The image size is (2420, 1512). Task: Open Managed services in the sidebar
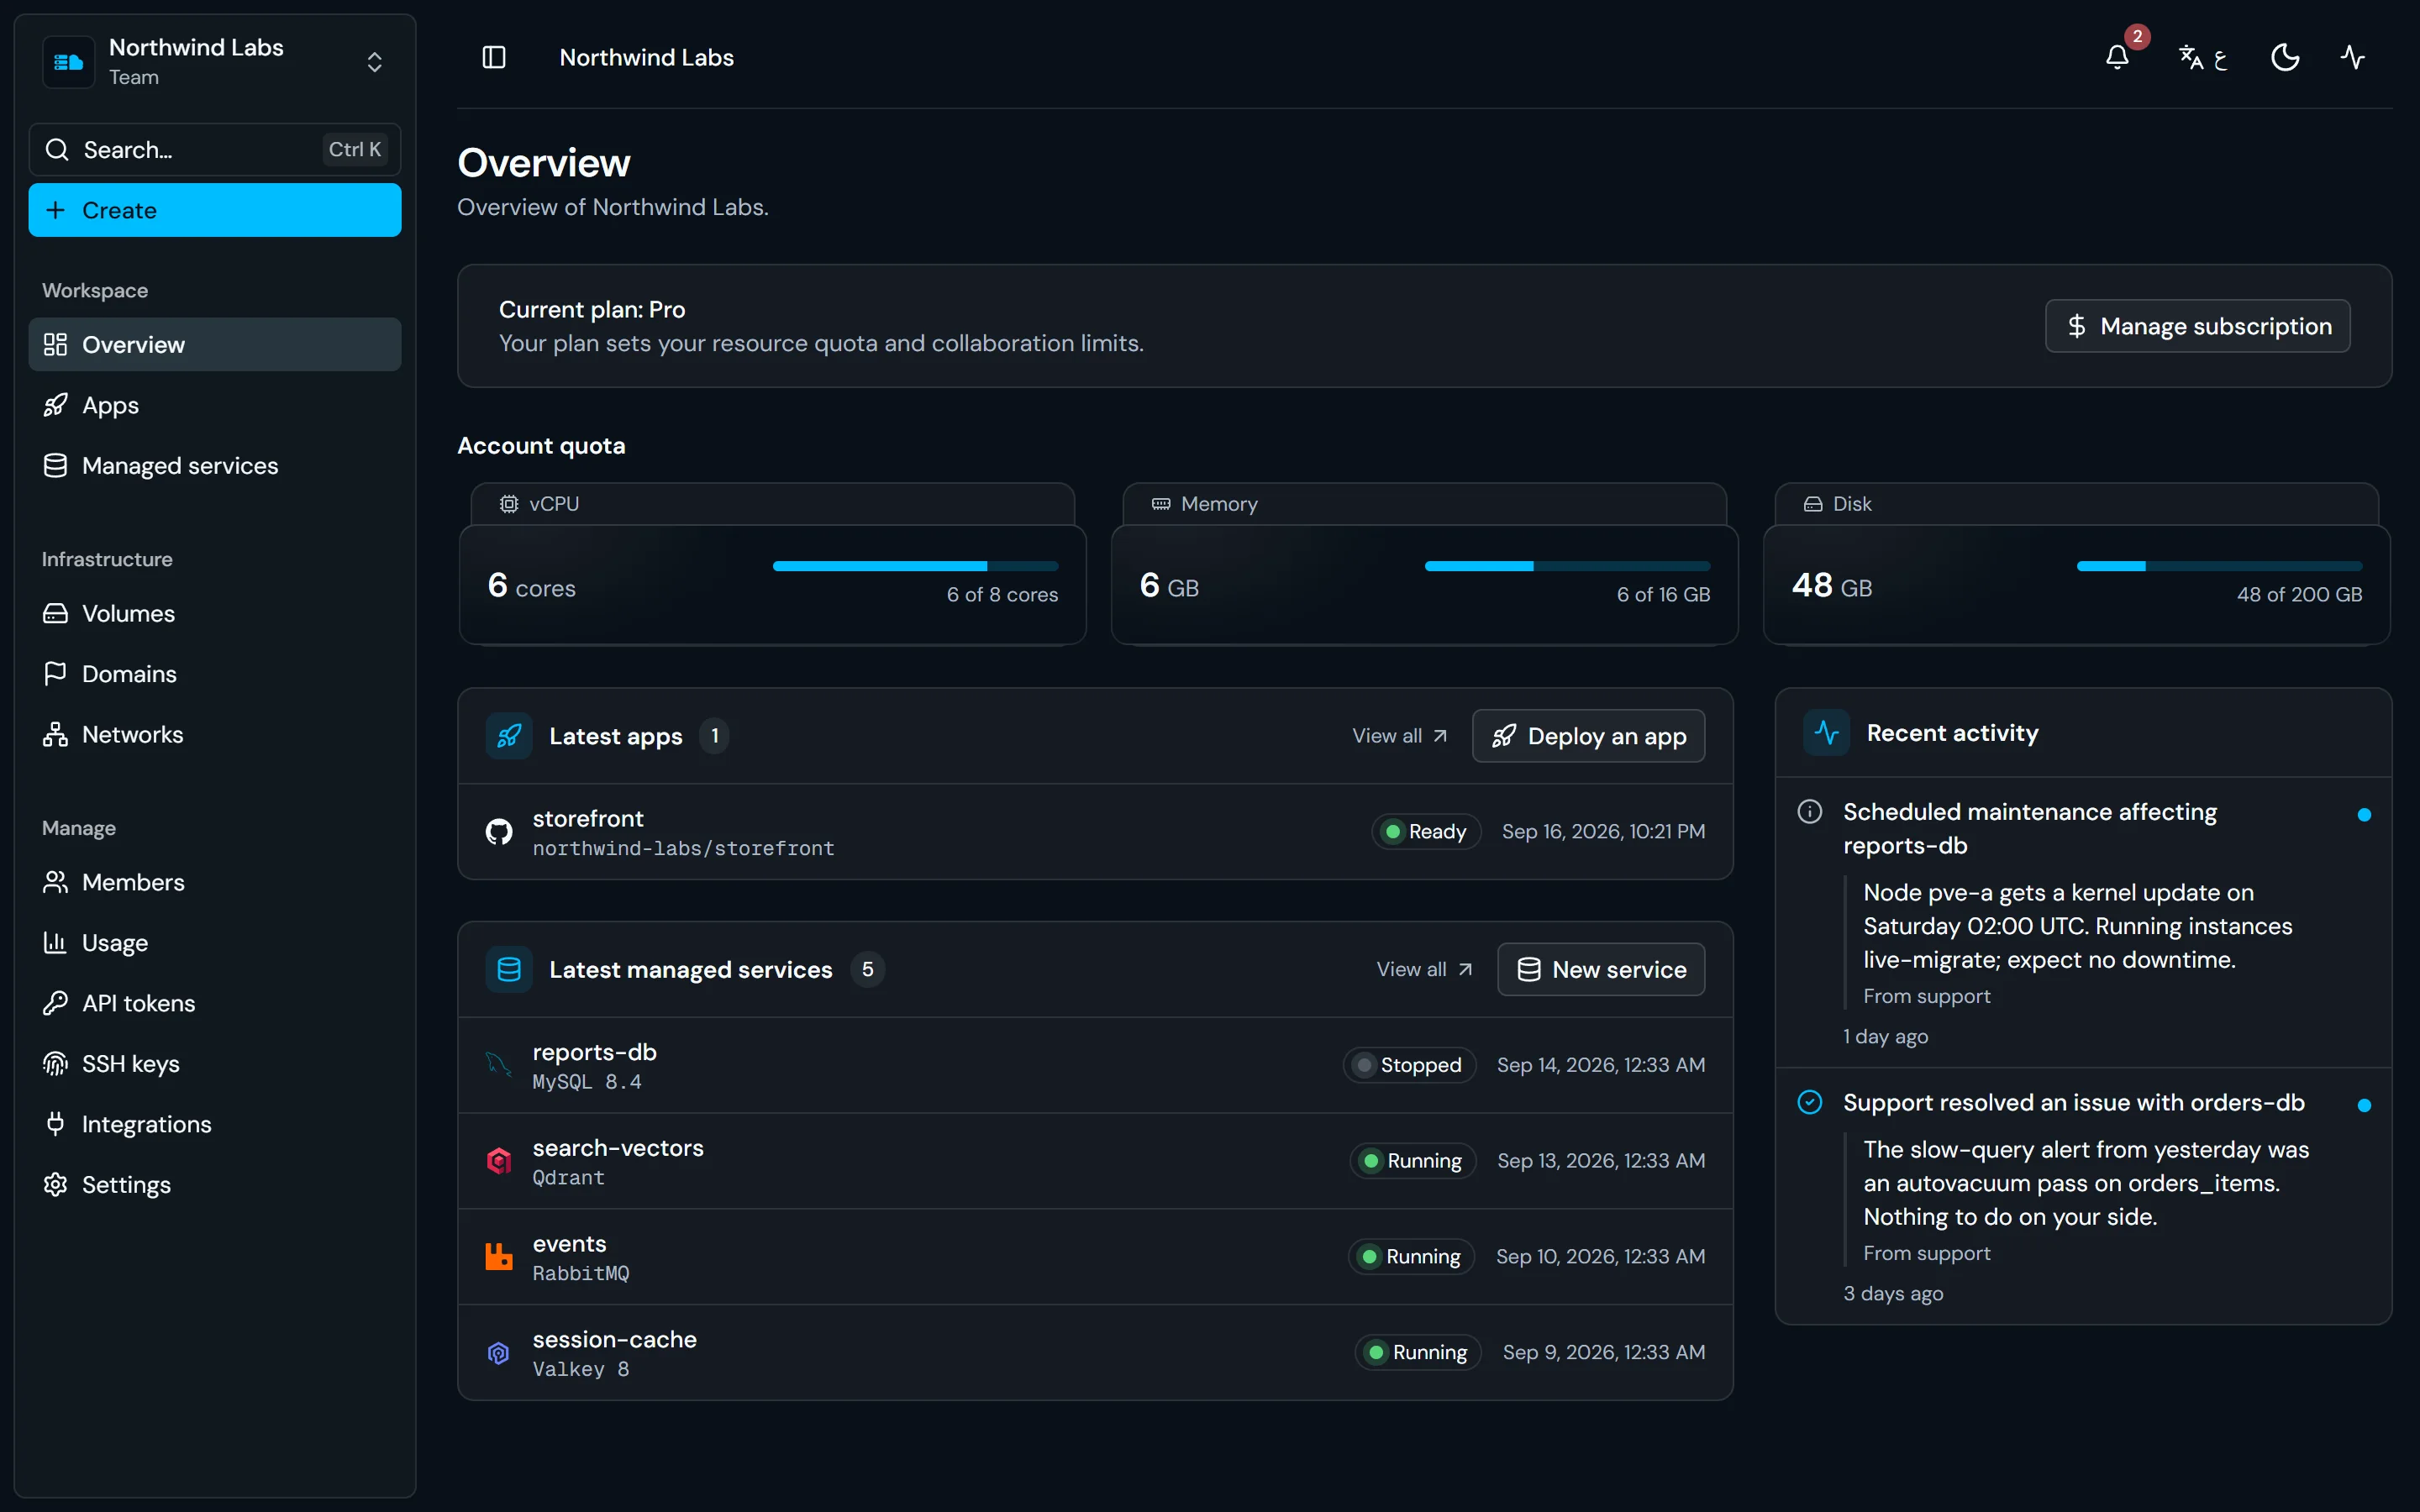click(x=215, y=466)
